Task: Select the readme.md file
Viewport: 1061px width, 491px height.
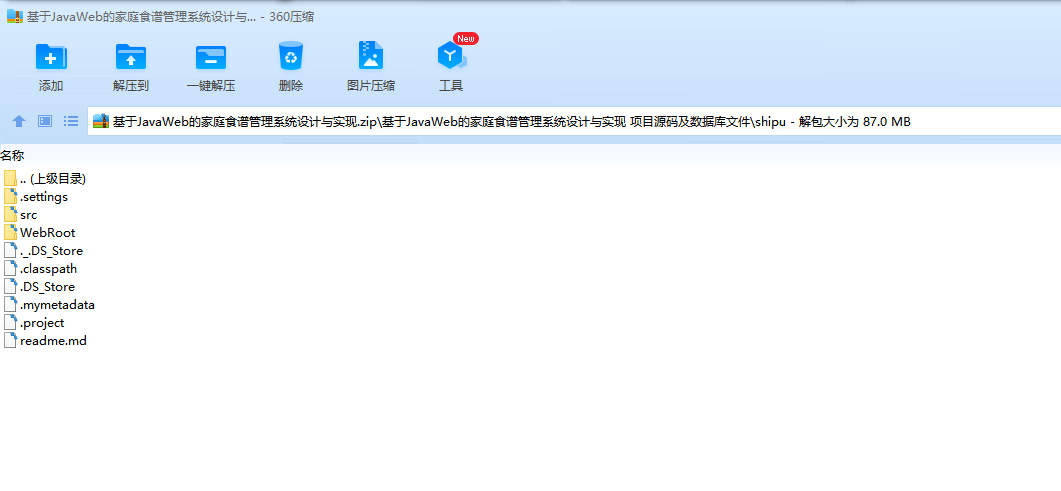Action: (45, 341)
